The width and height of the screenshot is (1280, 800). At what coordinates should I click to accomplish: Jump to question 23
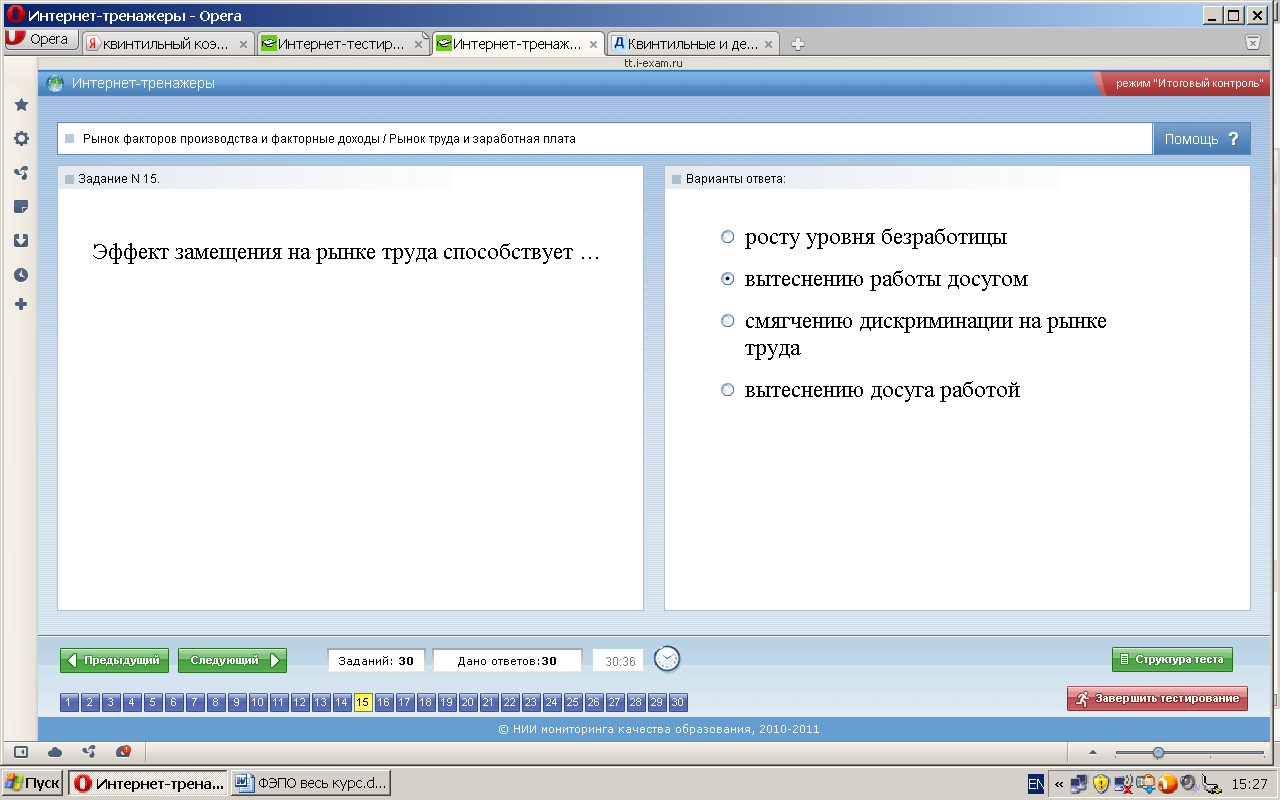coord(530,703)
